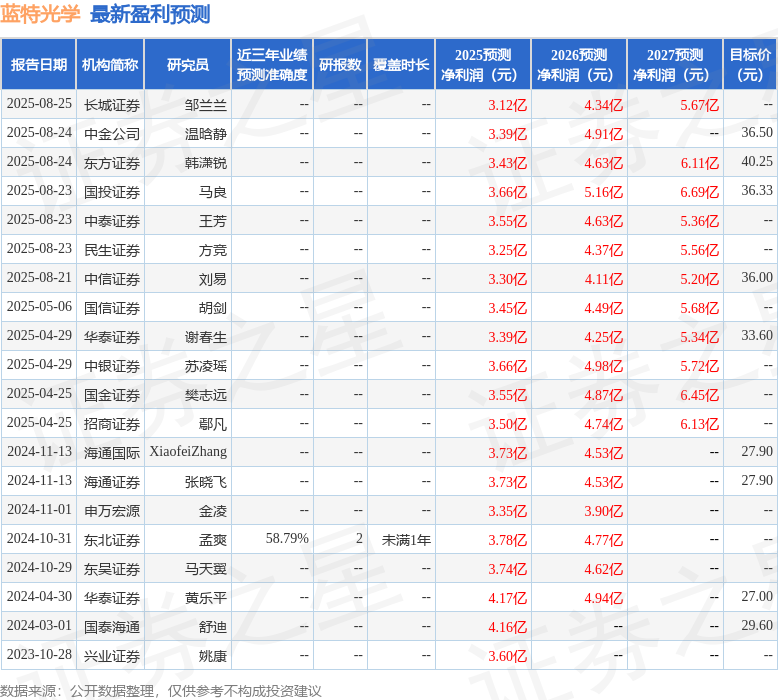Click the 近三年业绩预测准确度 column header
This screenshot has height=700, width=778.
point(272,64)
